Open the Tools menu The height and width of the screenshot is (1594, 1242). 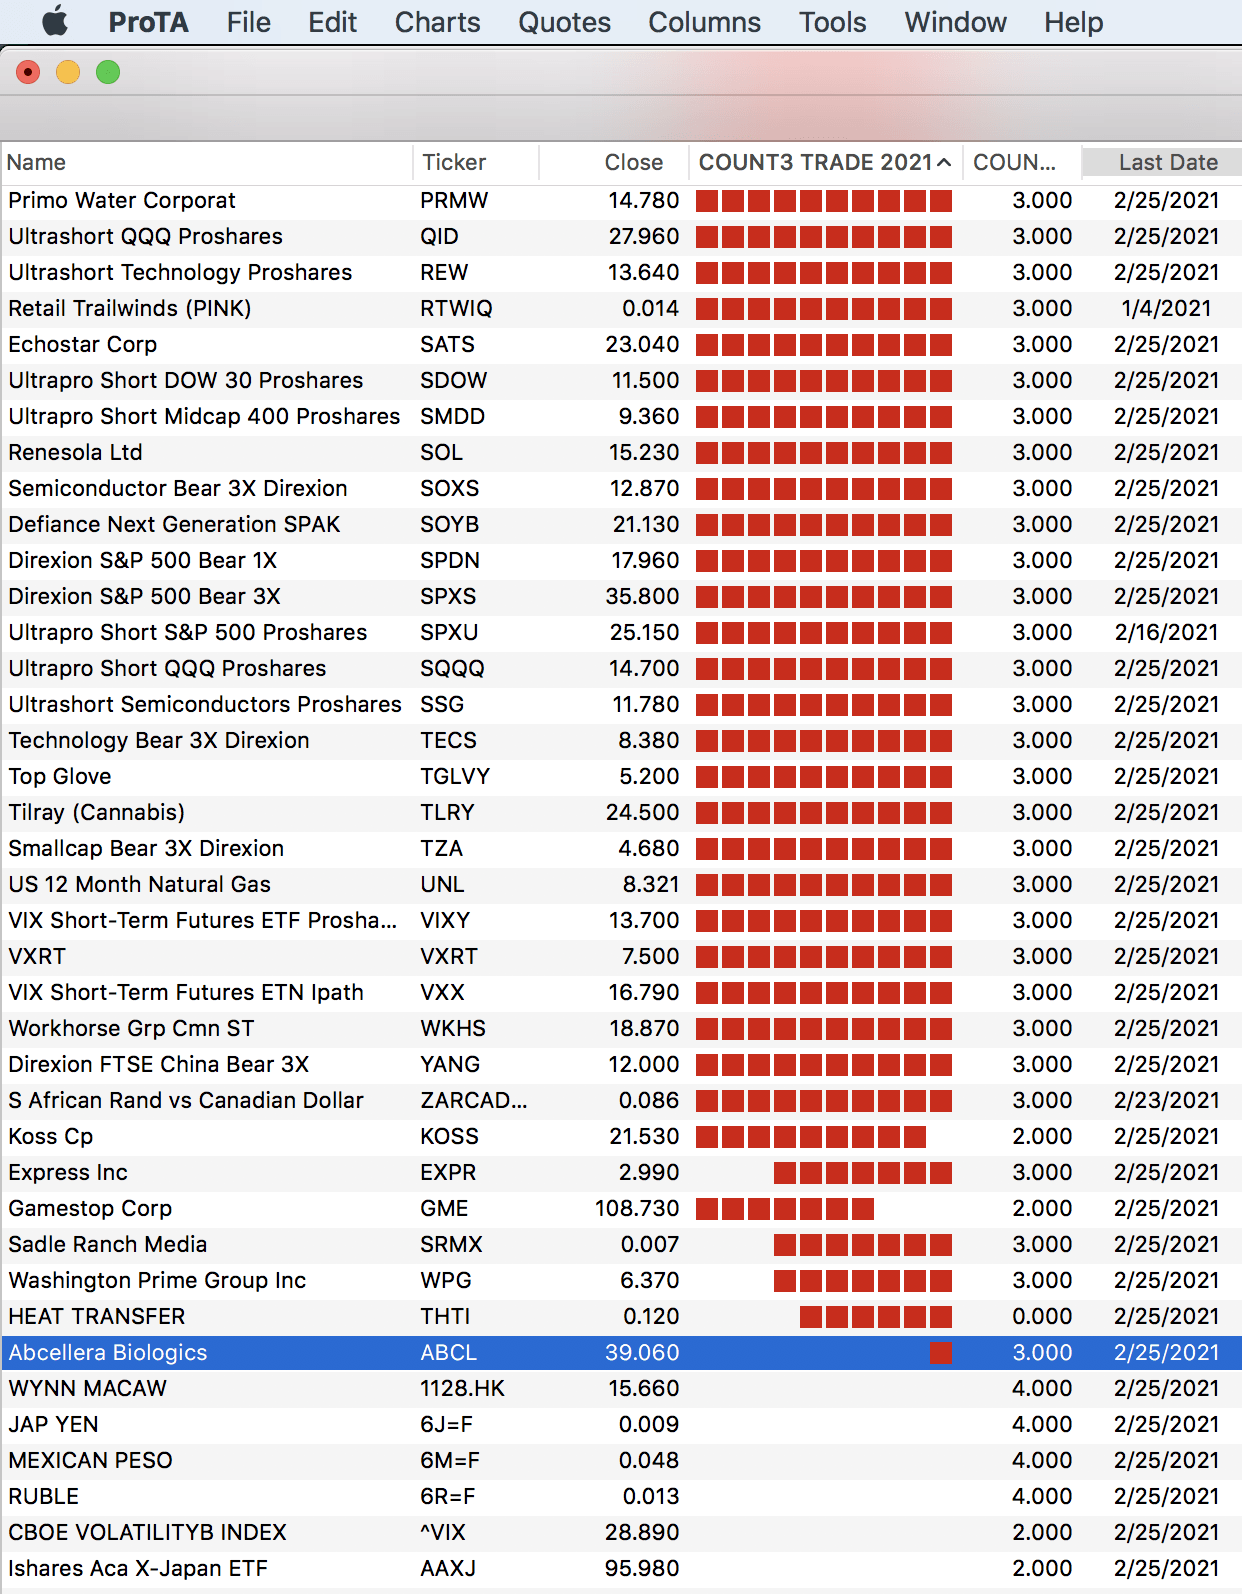pyautogui.click(x=832, y=22)
